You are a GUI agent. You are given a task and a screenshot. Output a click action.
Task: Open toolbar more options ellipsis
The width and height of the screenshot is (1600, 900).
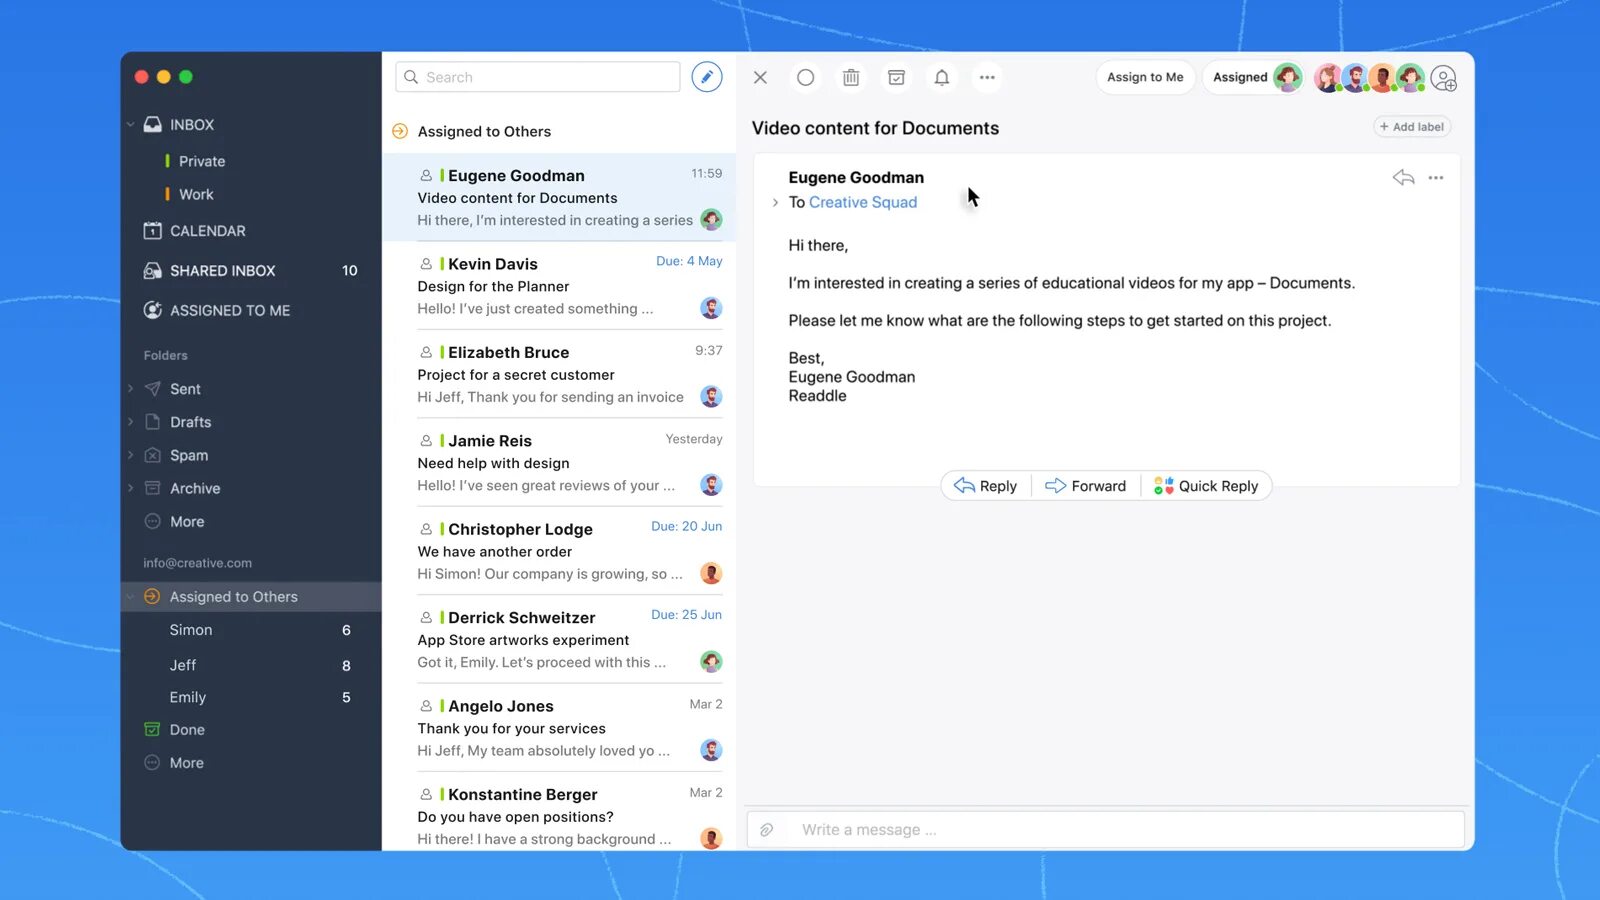(987, 77)
